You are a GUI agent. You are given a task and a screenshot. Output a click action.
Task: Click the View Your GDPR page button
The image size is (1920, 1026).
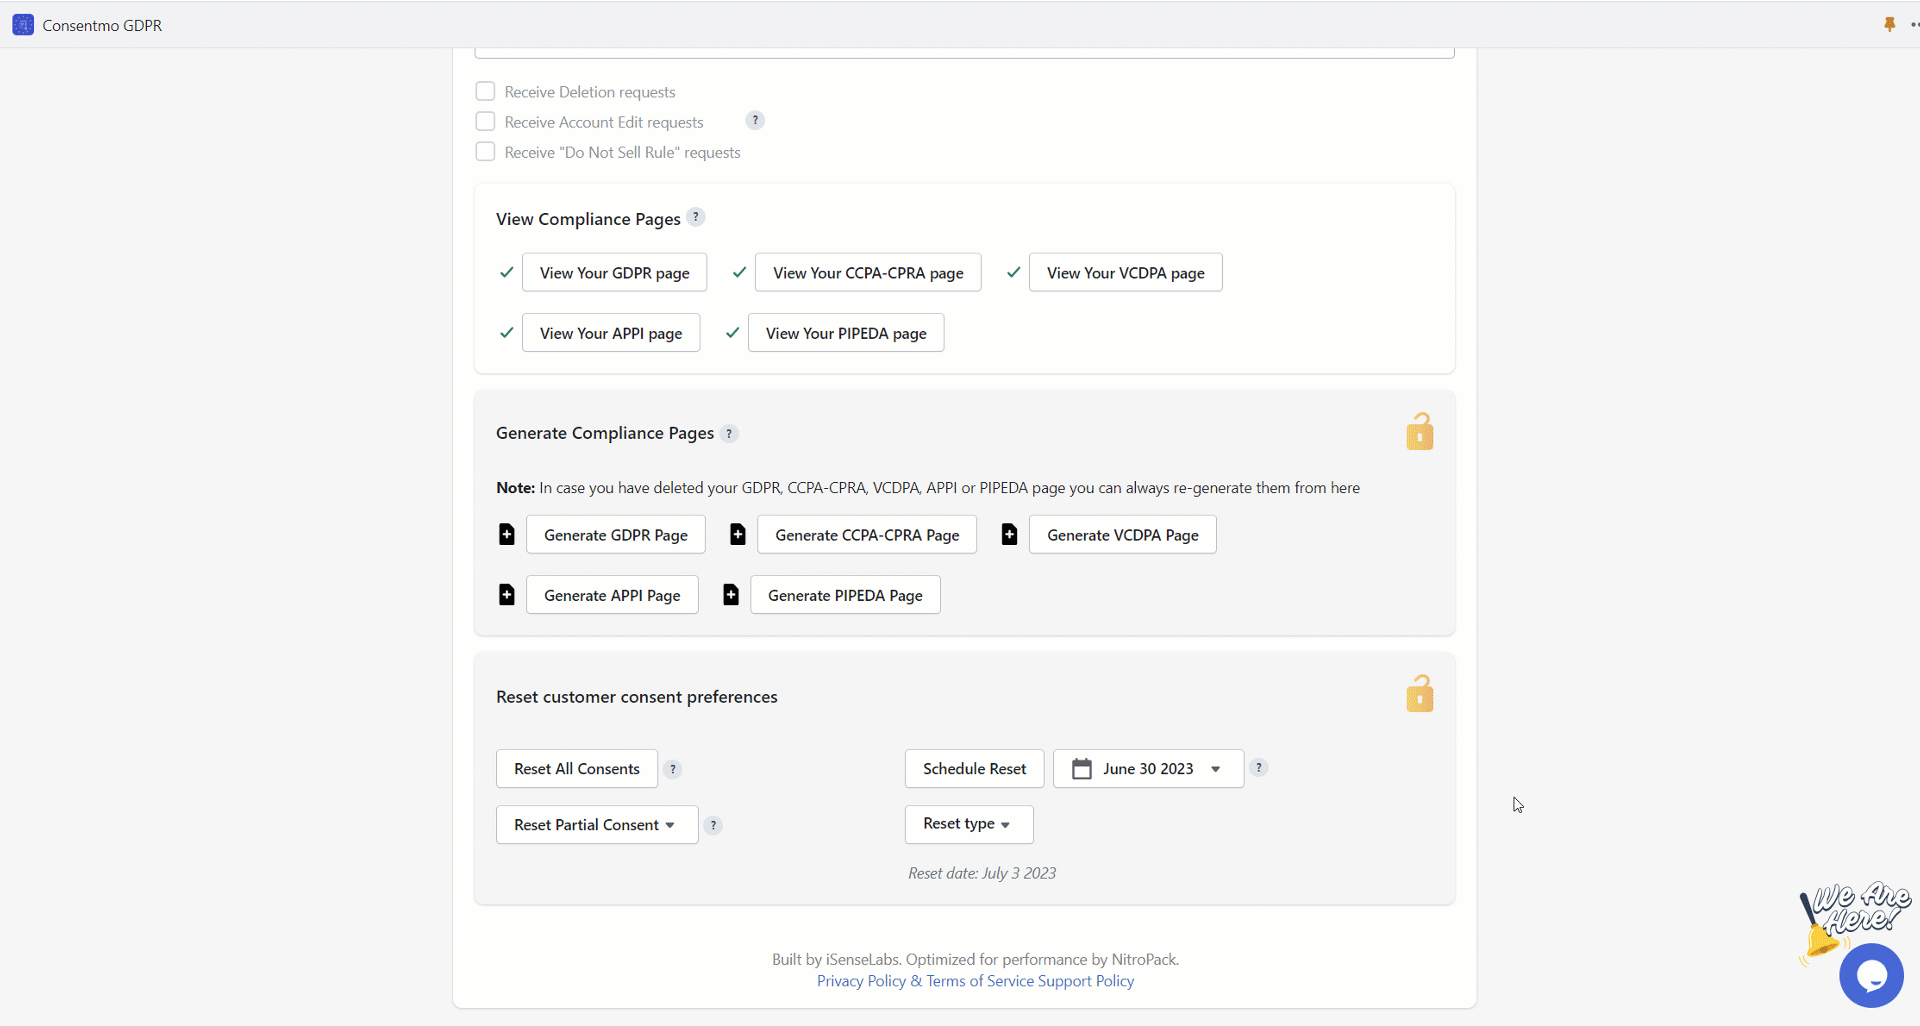tap(614, 273)
